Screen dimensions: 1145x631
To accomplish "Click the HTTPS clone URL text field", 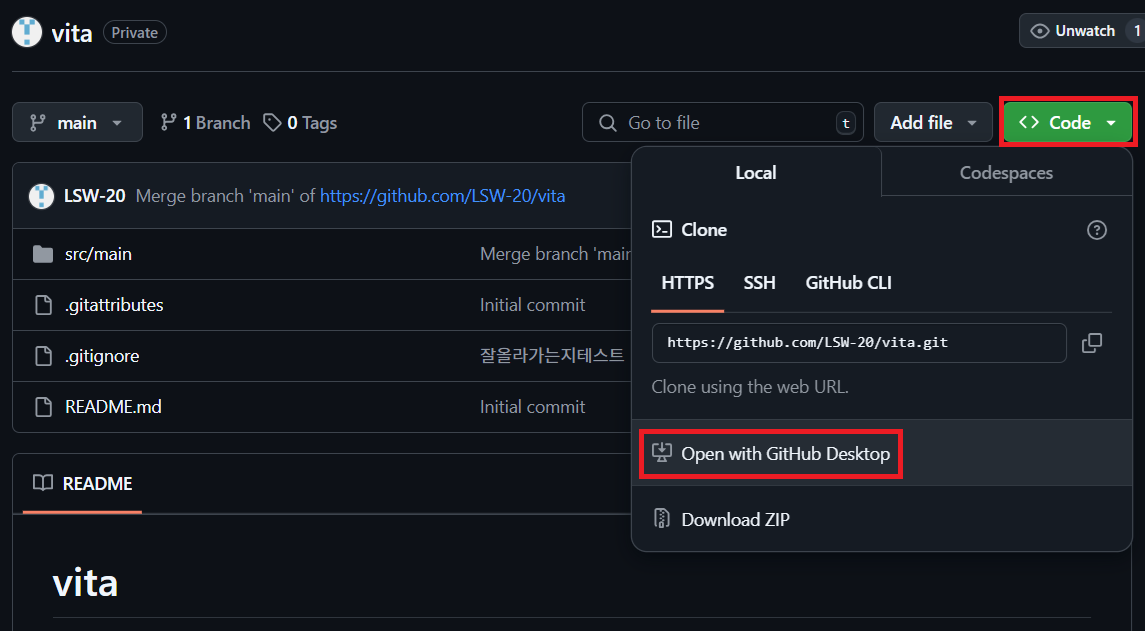I will (859, 343).
